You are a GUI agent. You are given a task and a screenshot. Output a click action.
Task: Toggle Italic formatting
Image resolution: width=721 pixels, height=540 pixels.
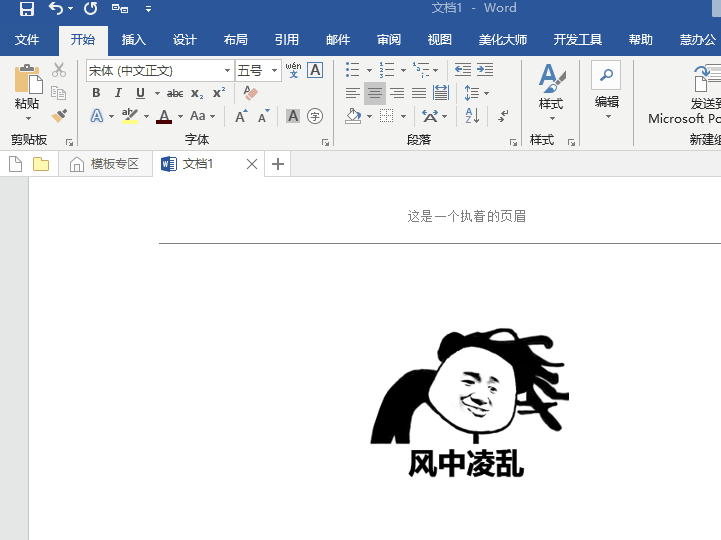pyautogui.click(x=118, y=93)
